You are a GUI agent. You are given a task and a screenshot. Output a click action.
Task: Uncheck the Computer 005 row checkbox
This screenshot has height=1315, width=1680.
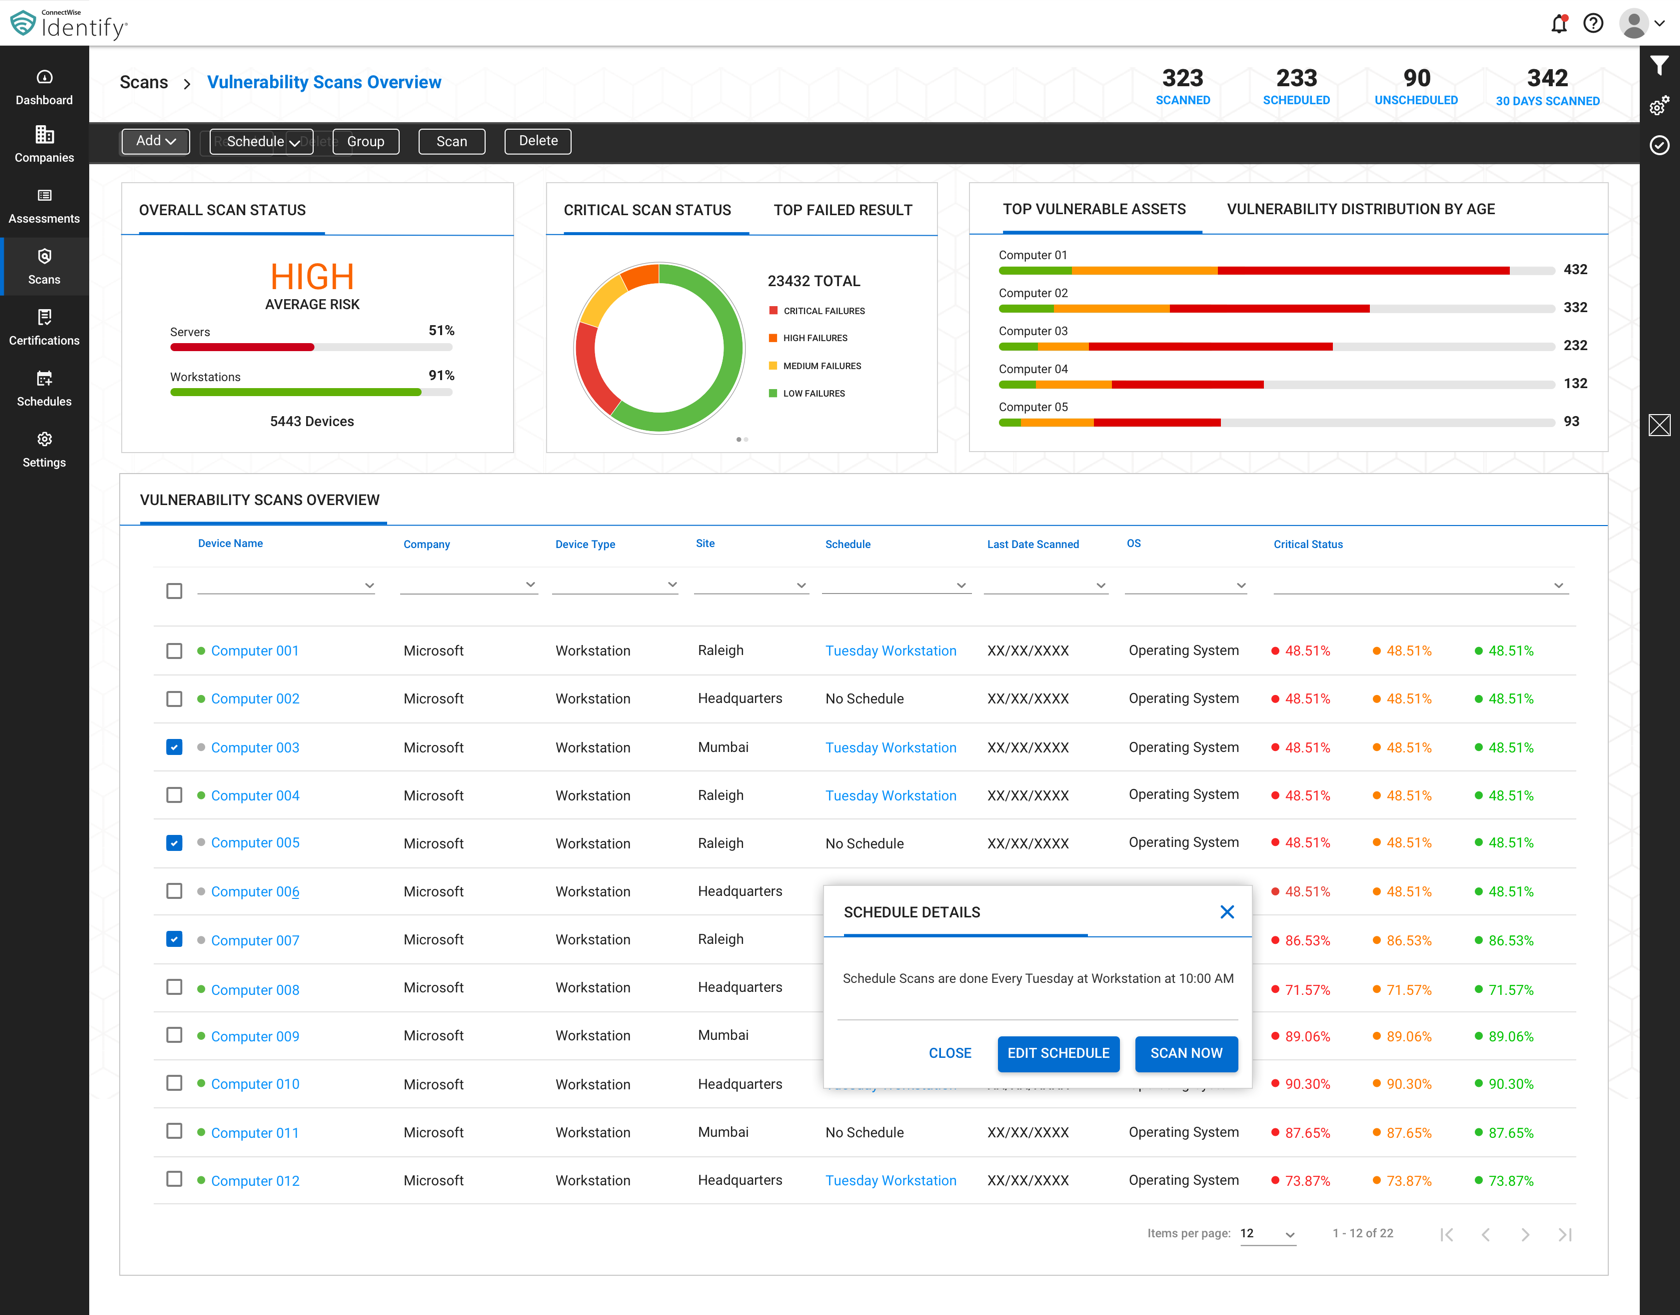coord(174,843)
